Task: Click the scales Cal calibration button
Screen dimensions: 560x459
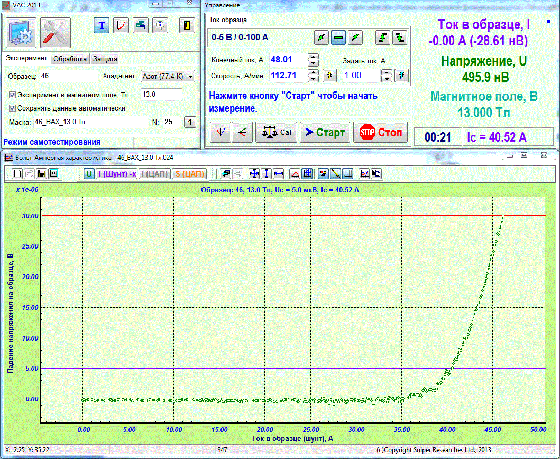Action: [x=276, y=133]
